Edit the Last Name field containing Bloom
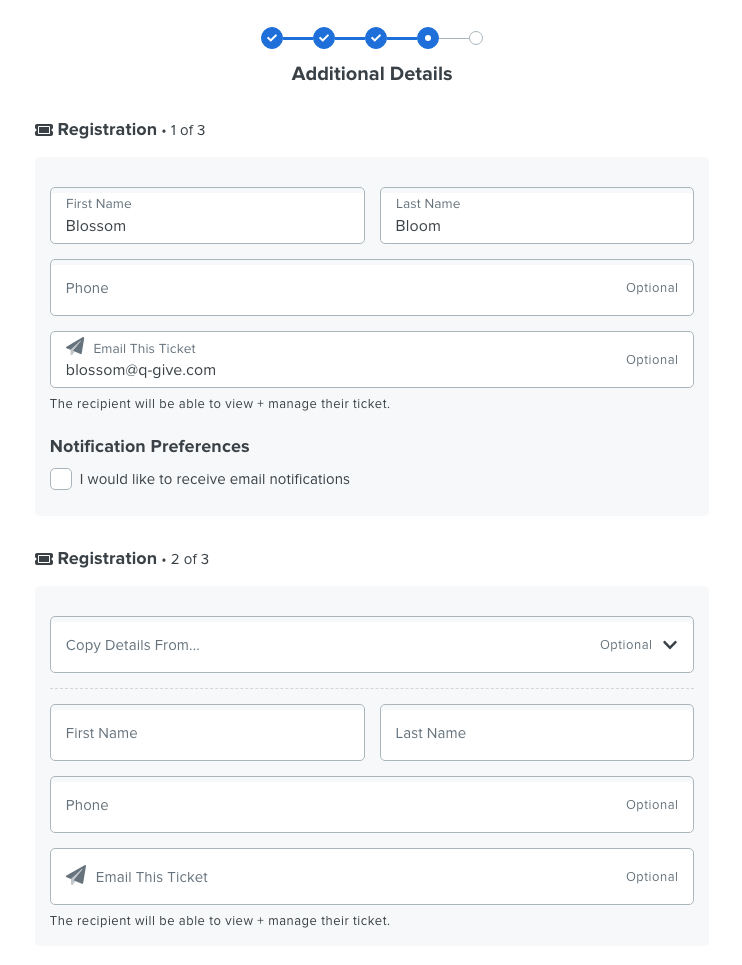Screen dimensions: 742x965 click(537, 215)
